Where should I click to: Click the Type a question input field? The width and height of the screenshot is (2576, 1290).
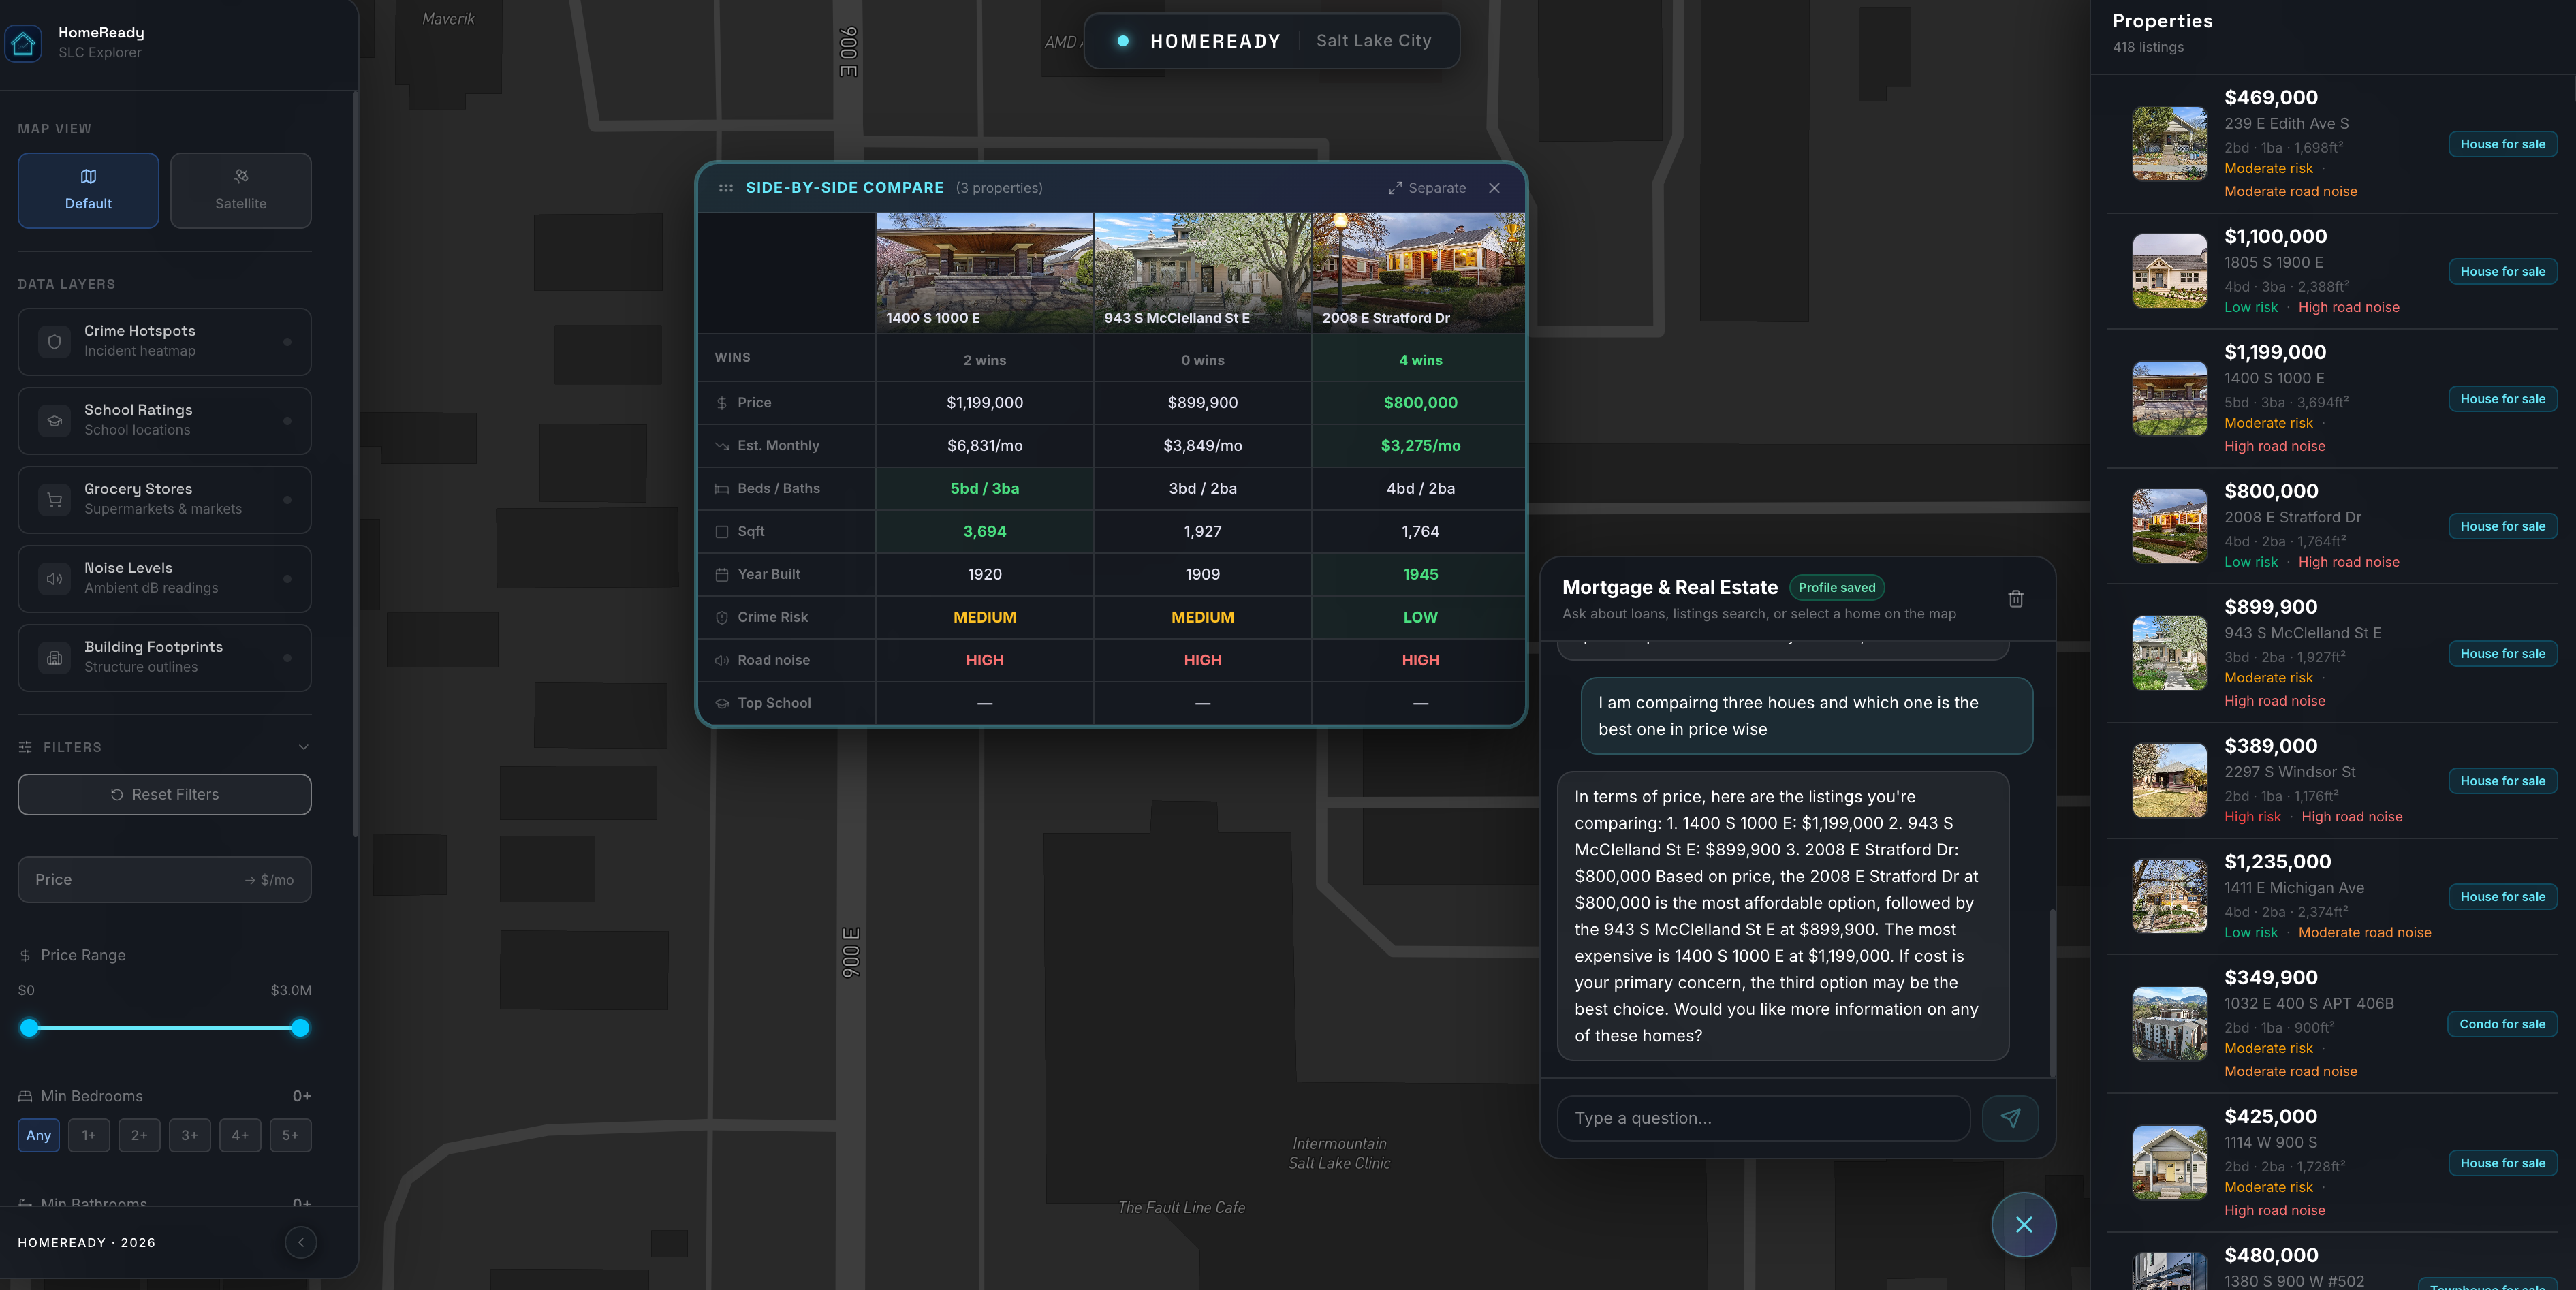tap(1763, 1118)
